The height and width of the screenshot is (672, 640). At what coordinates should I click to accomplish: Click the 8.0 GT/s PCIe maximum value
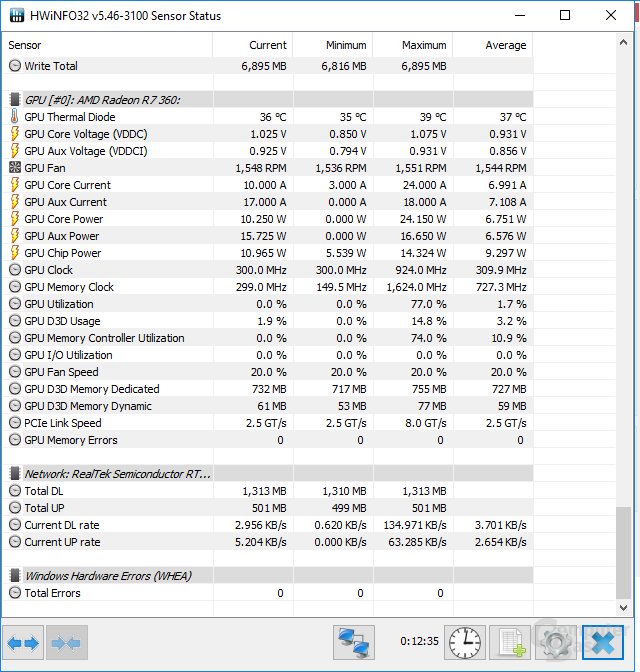[x=426, y=423]
